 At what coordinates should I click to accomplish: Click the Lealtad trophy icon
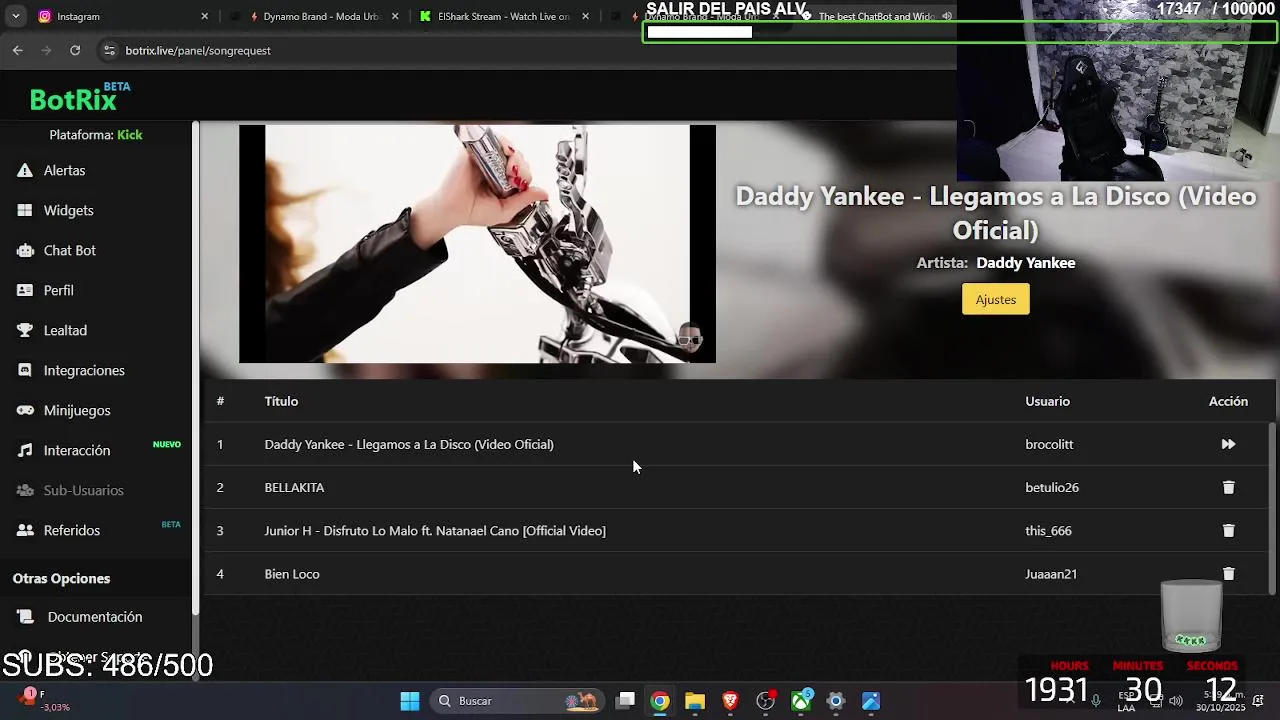tap(25, 331)
